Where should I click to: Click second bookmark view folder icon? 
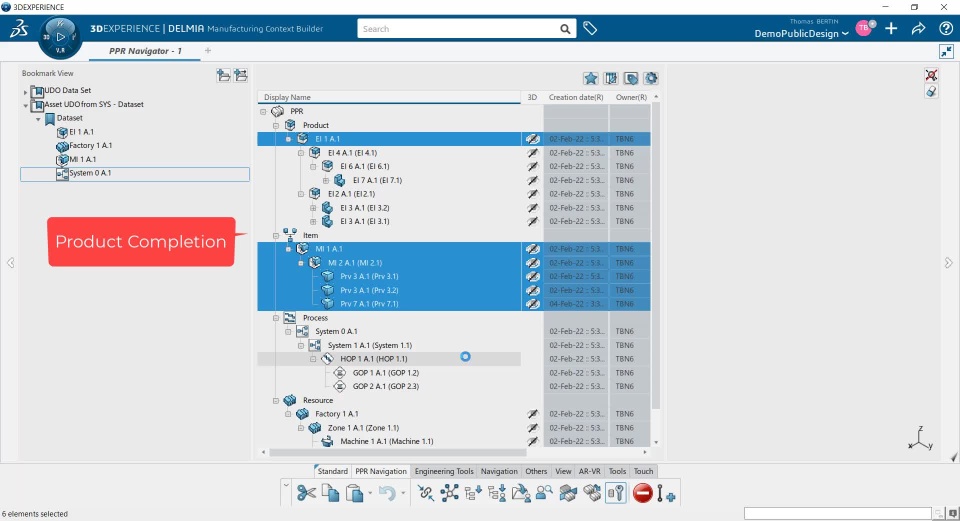pos(241,75)
